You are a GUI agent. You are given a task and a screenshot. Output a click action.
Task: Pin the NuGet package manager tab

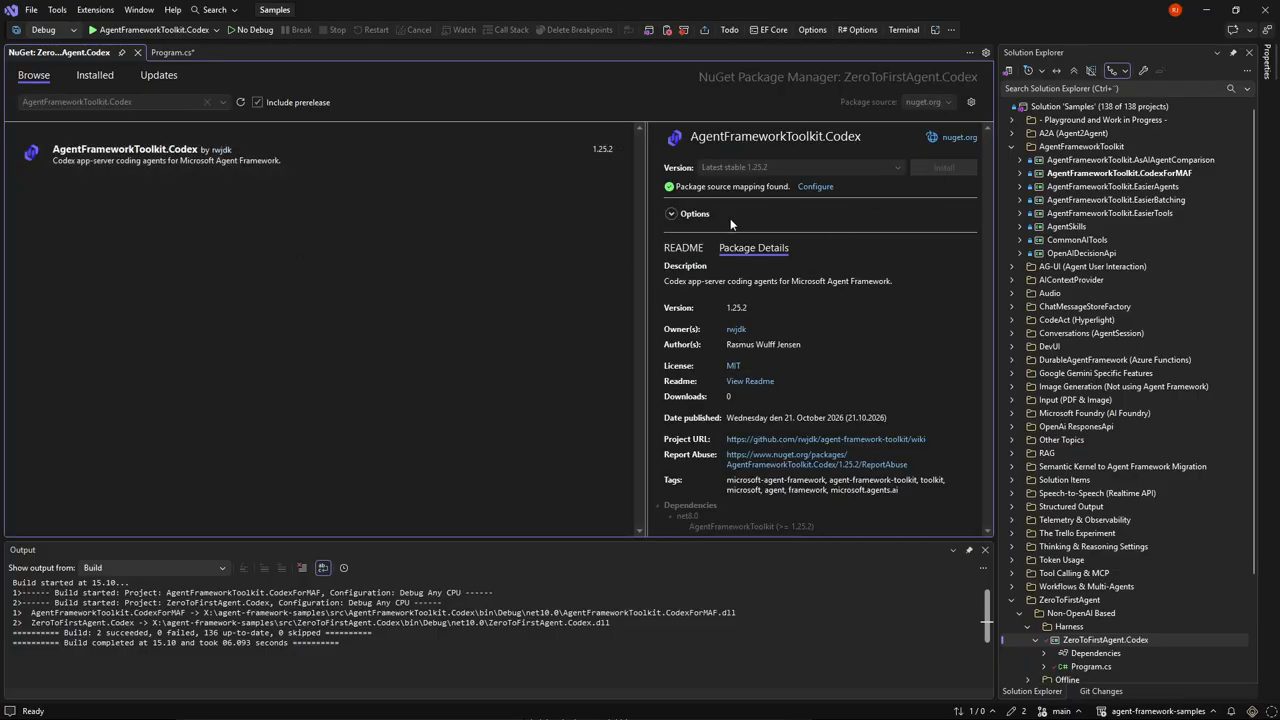point(122,52)
